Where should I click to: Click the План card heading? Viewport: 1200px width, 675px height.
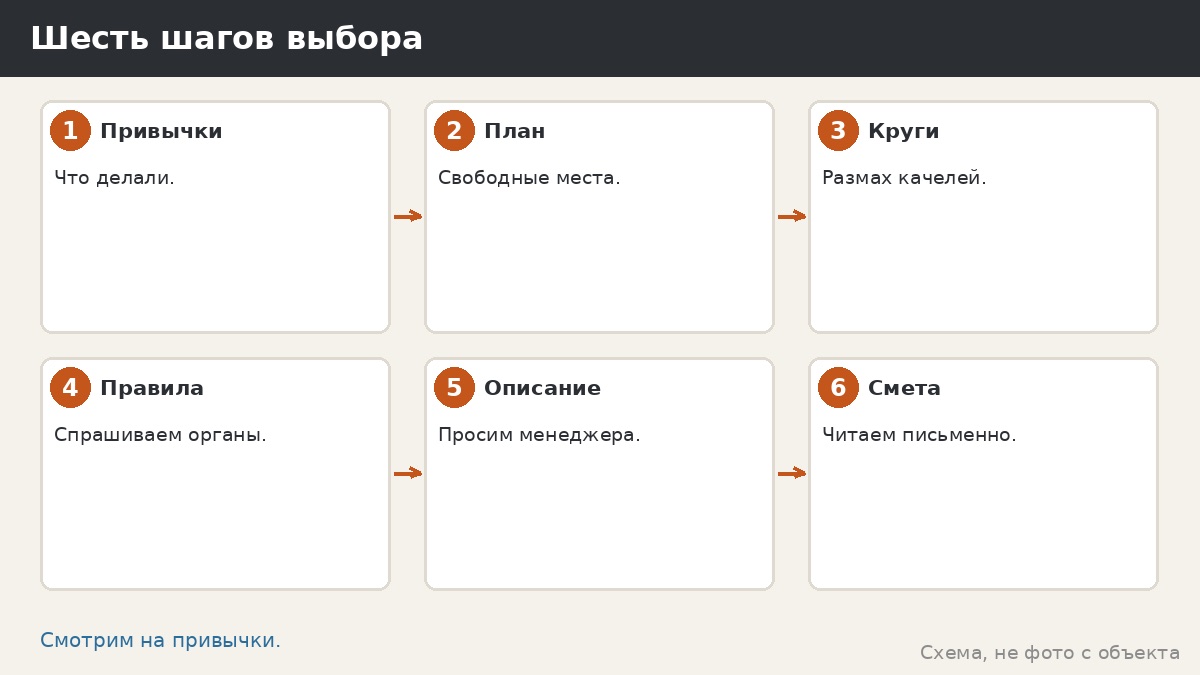tap(515, 131)
